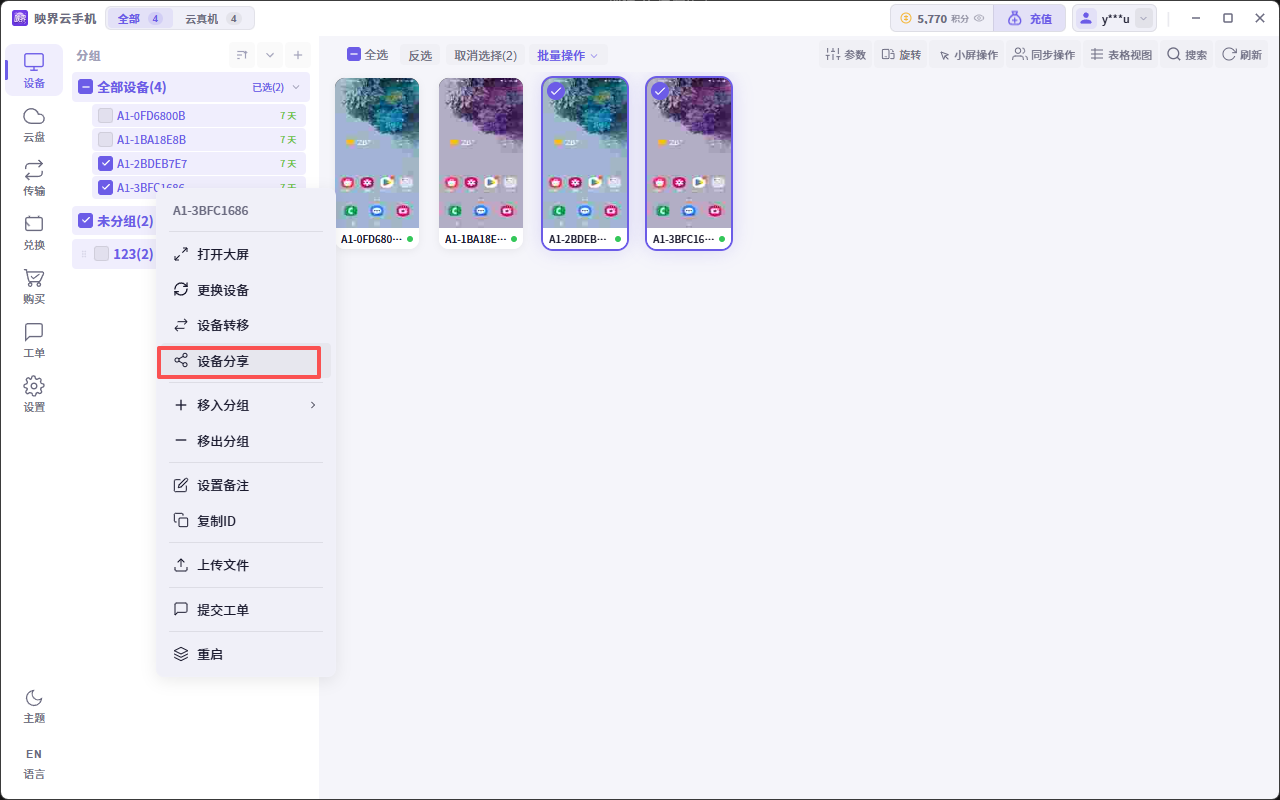Click the 刷新 refresh button
Image resolution: width=1280 pixels, height=800 pixels.
click(x=1242, y=55)
